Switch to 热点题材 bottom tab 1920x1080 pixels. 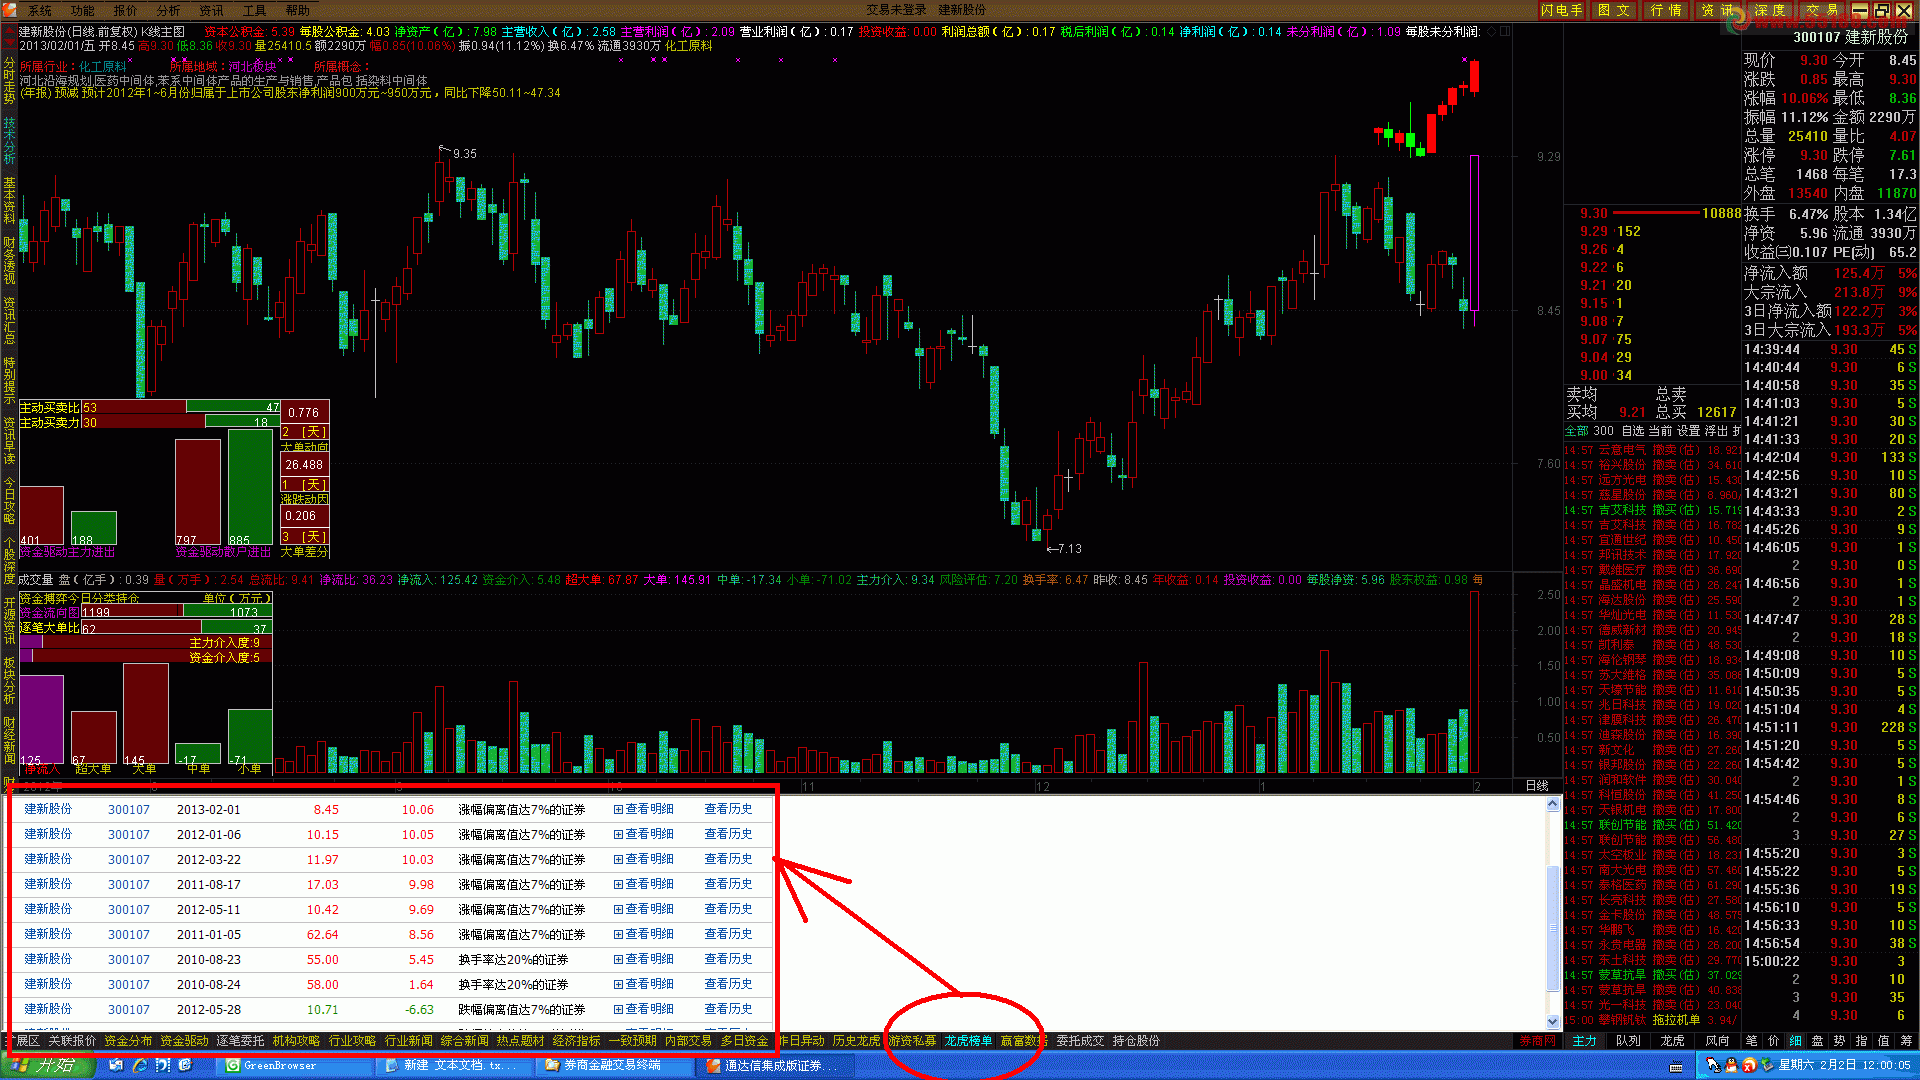click(520, 1041)
